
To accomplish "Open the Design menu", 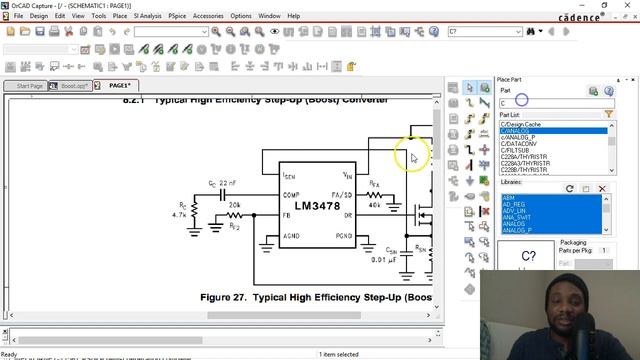I will [39, 16].
